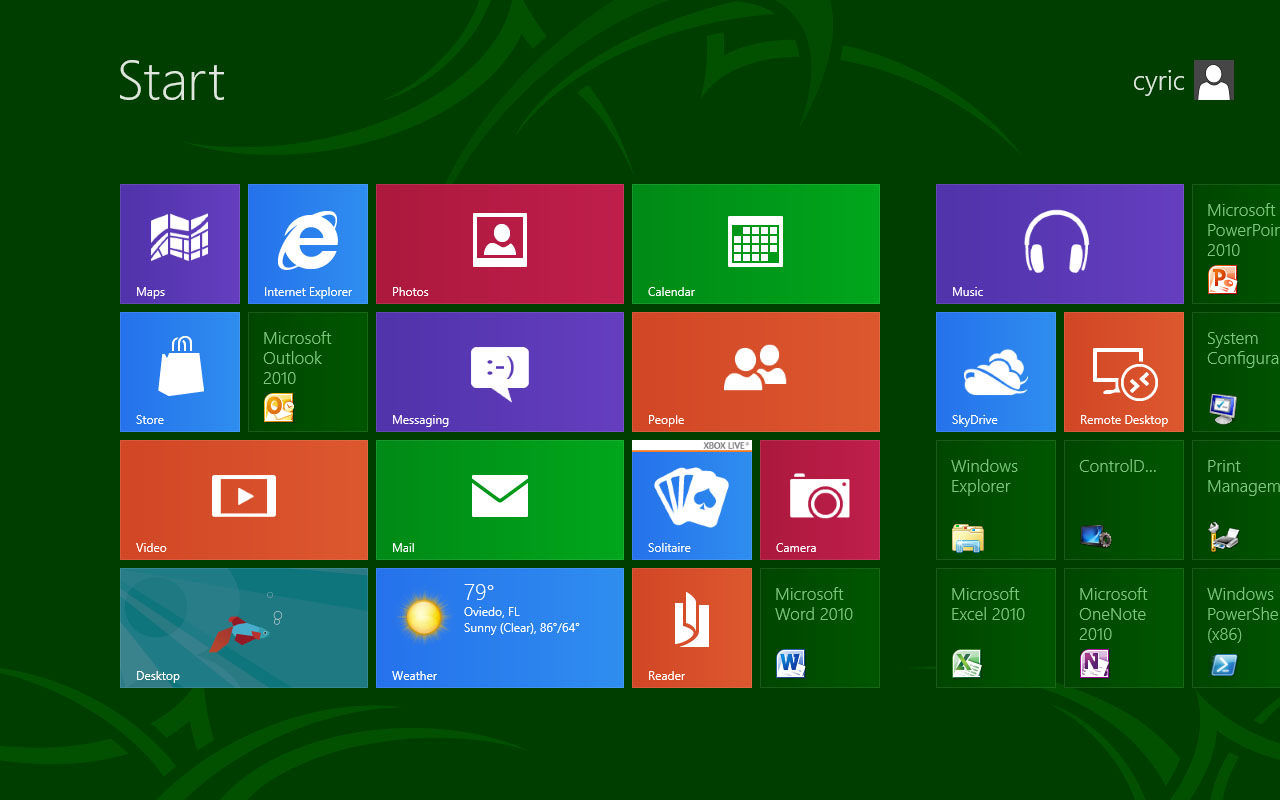Image resolution: width=1280 pixels, height=800 pixels.
Task: Open the ControlD... tile
Action: [x=1124, y=500]
